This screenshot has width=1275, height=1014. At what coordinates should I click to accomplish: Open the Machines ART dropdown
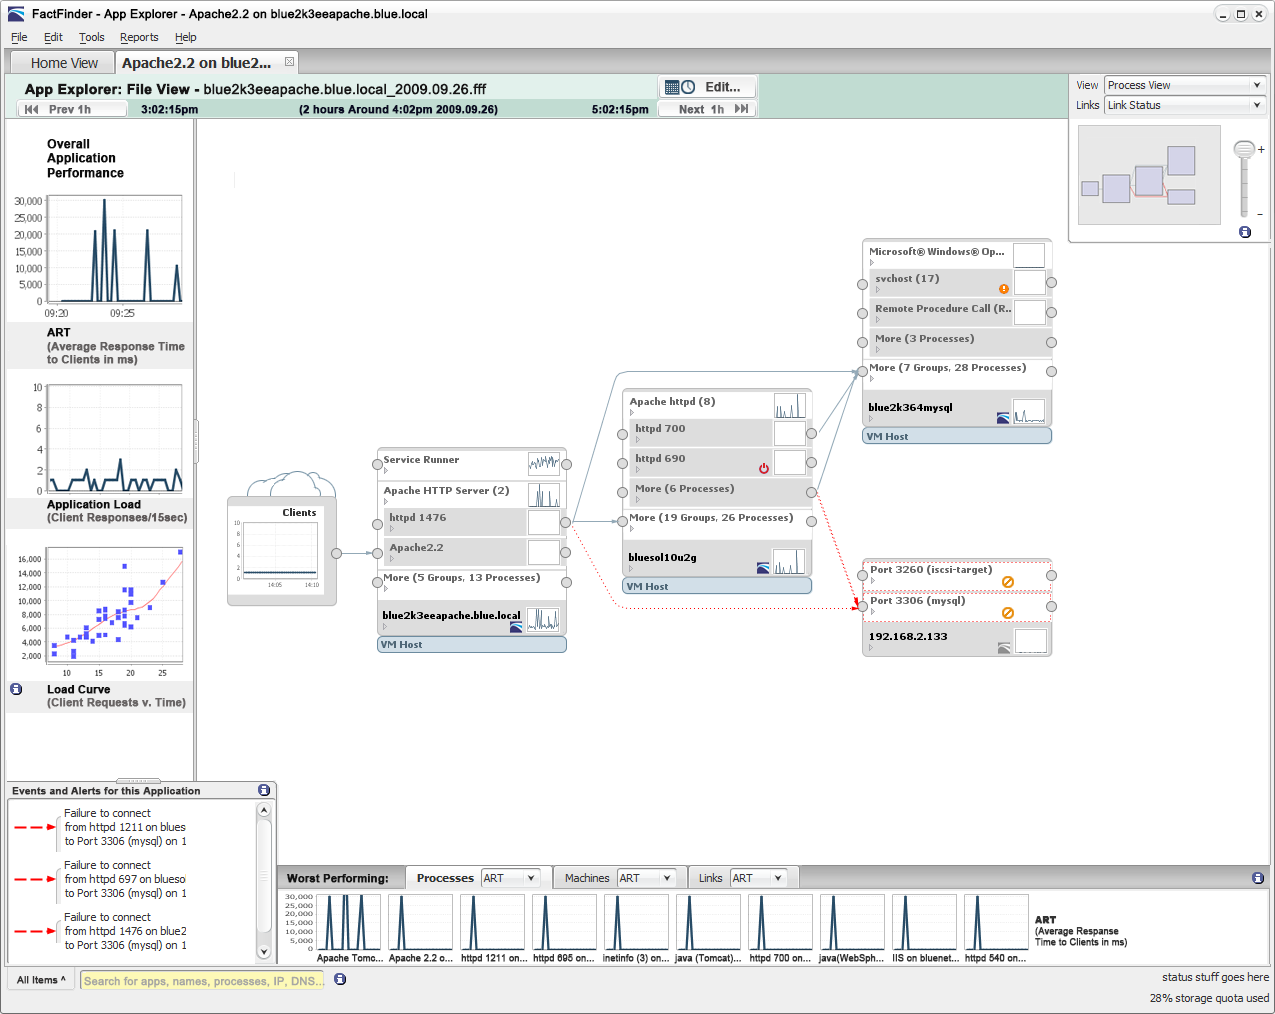646,878
